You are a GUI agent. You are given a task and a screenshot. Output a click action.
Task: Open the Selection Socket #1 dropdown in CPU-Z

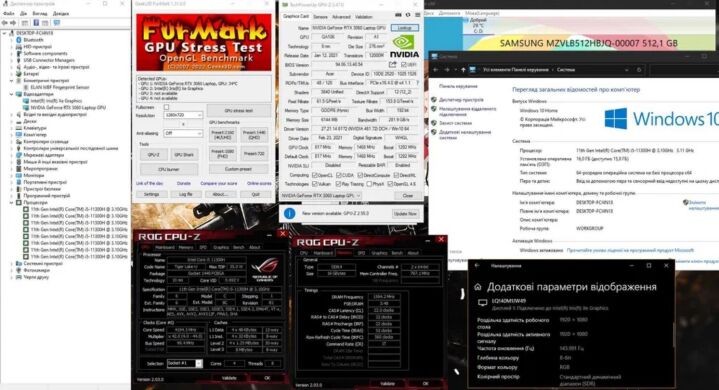pyautogui.click(x=184, y=363)
